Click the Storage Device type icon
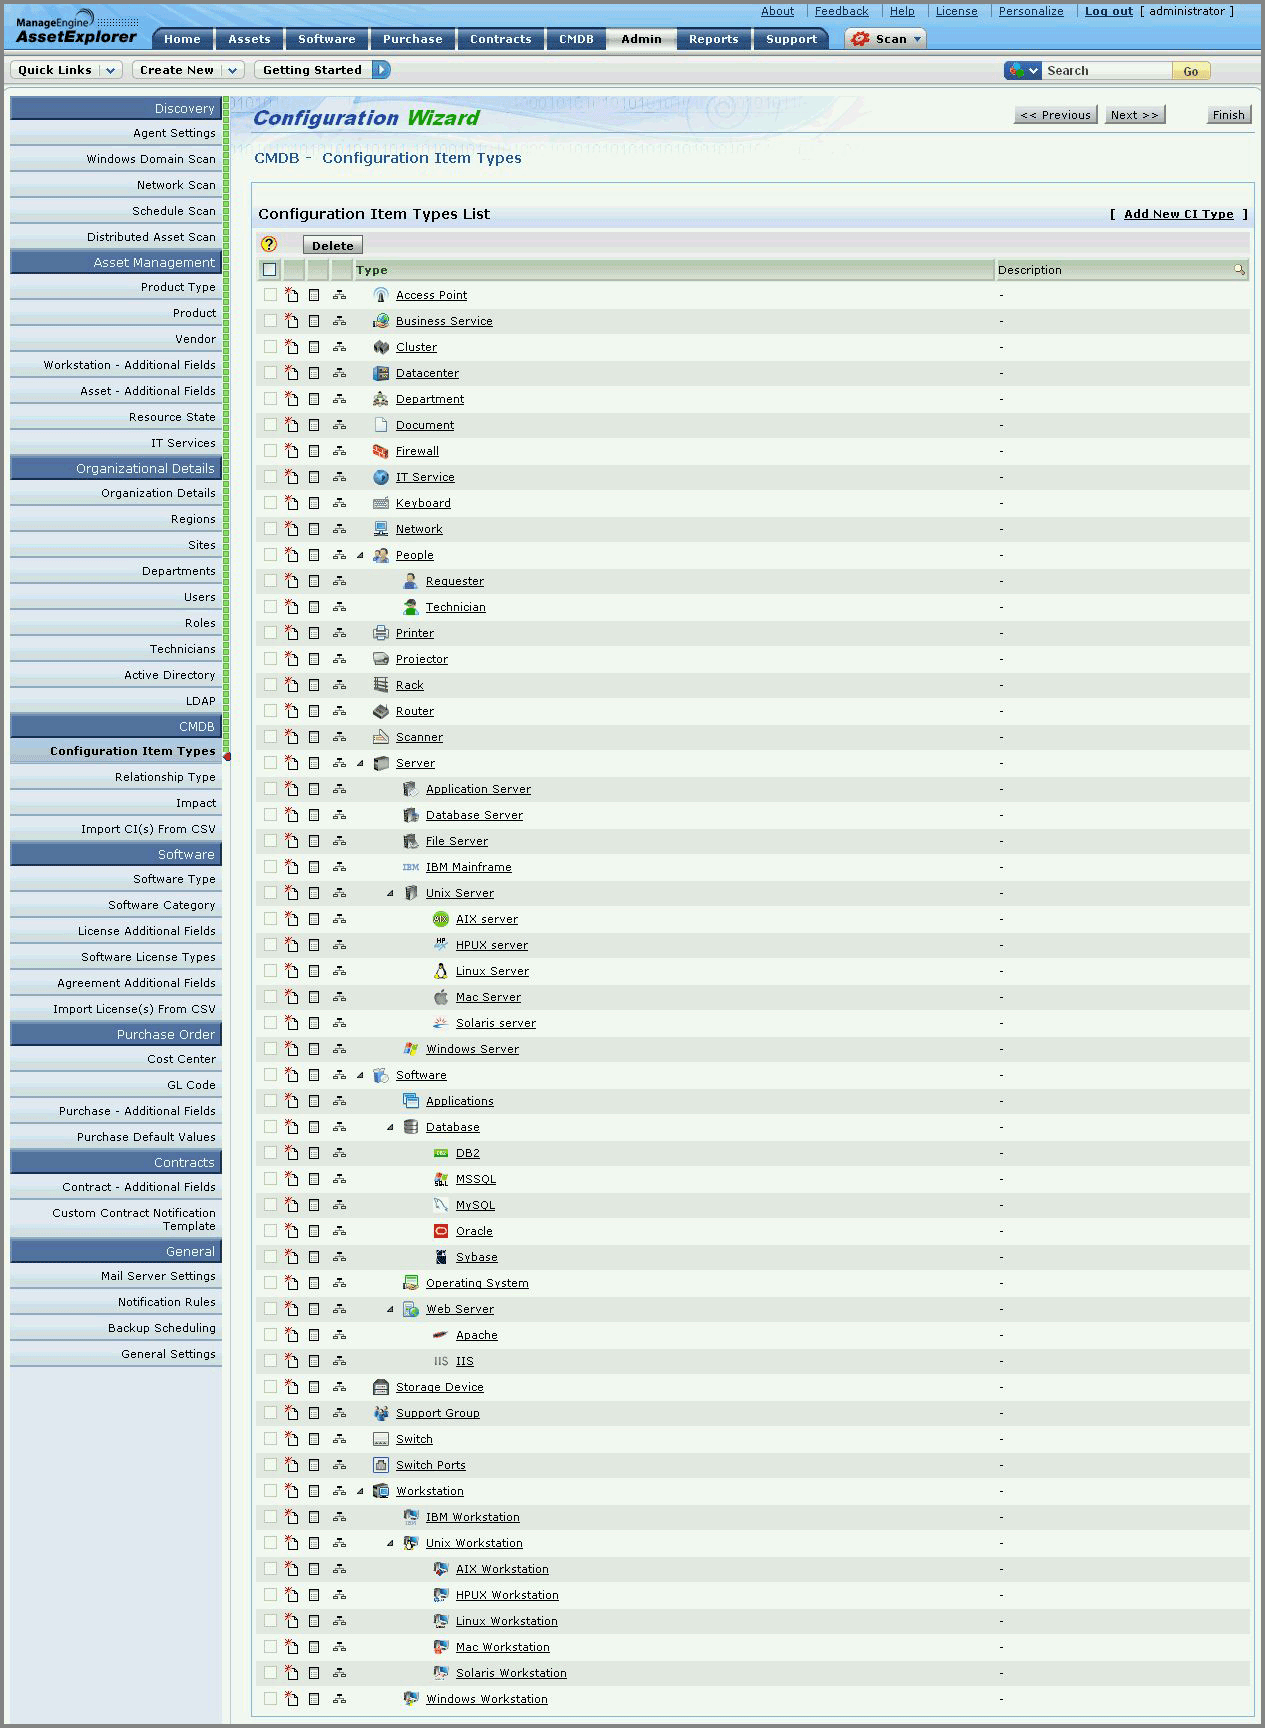Image resolution: width=1265 pixels, height=1728 pixels. pos(380,1387)
